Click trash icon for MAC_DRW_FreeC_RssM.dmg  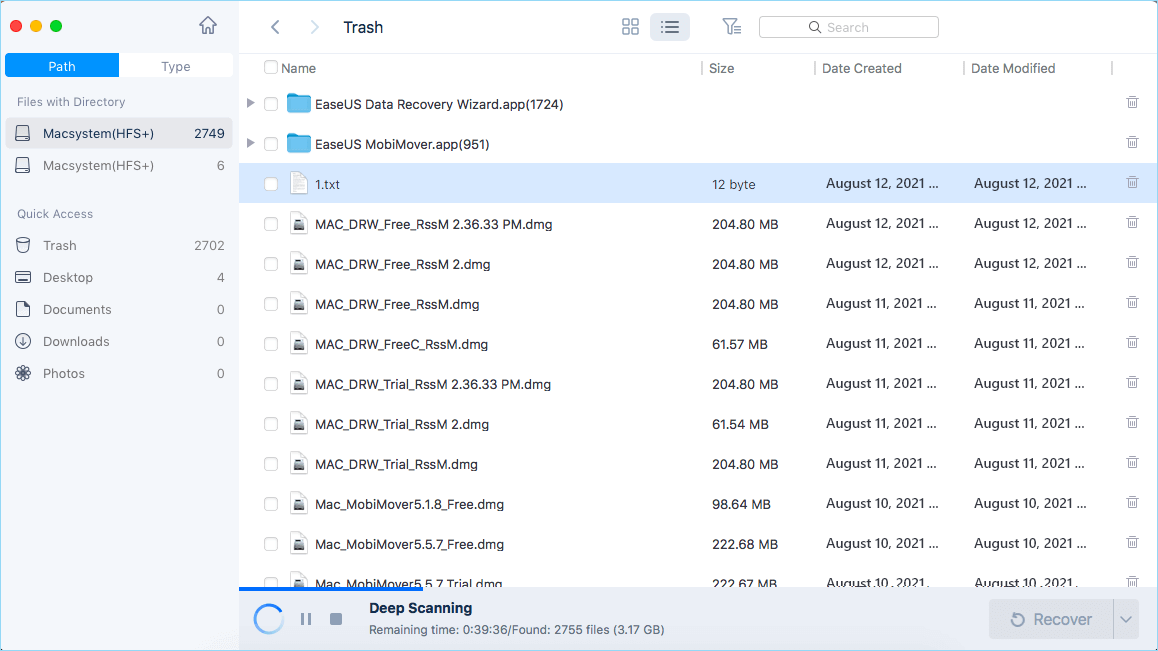tap(1132, 343)
